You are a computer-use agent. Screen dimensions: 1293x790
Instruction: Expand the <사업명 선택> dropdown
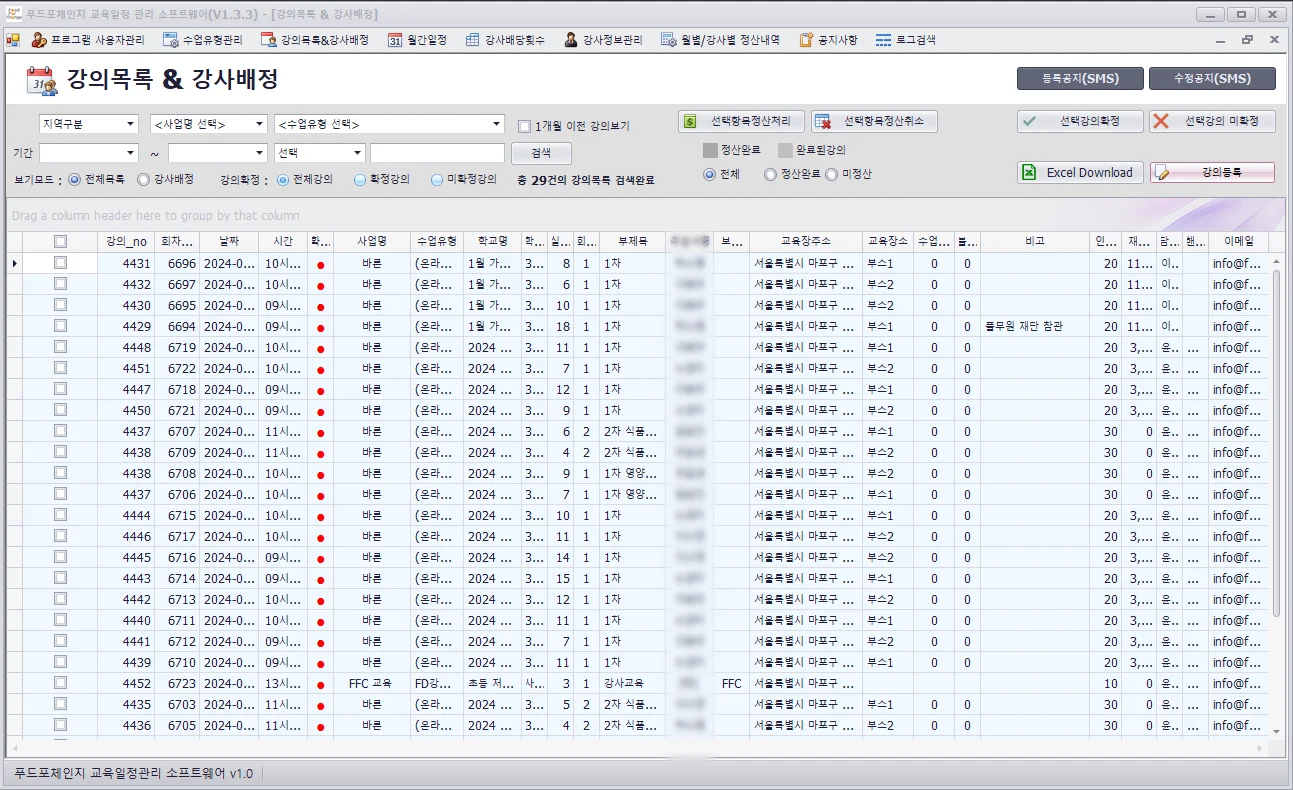(208, 124)
